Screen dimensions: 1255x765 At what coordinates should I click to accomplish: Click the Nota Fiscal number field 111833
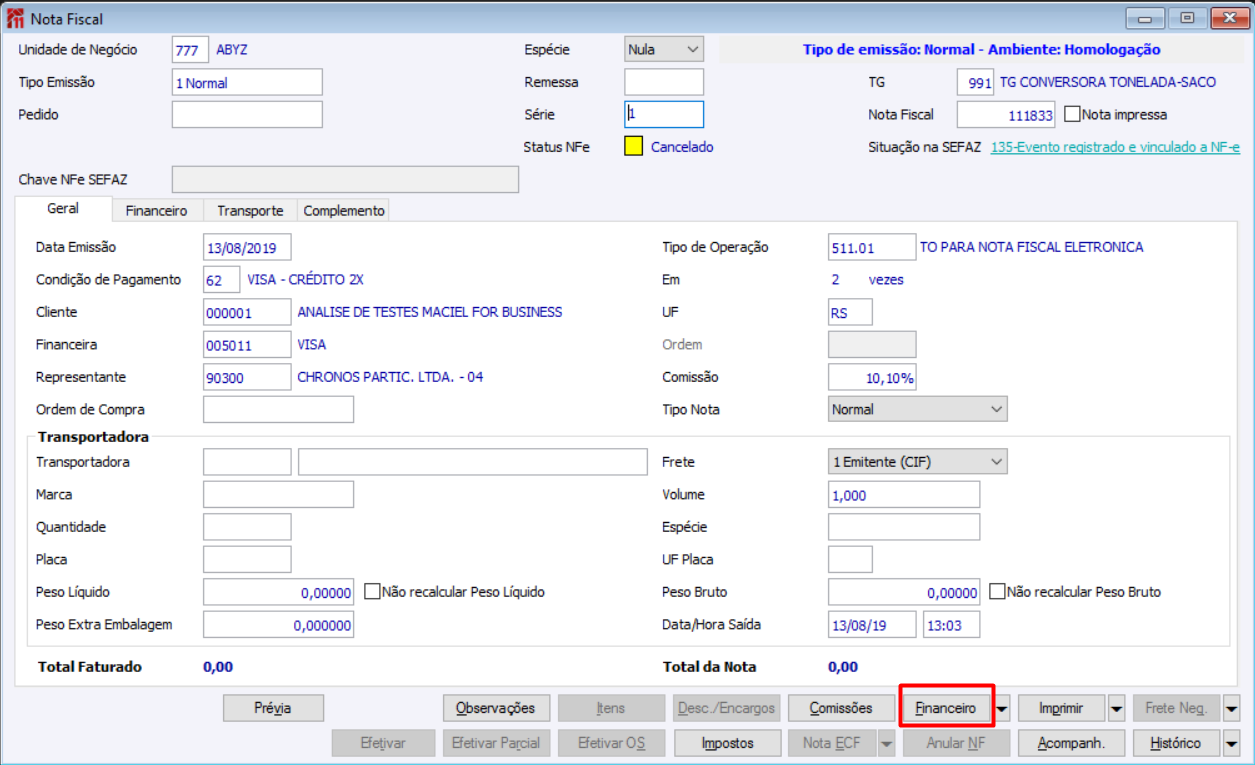(x=1006, y=115)
